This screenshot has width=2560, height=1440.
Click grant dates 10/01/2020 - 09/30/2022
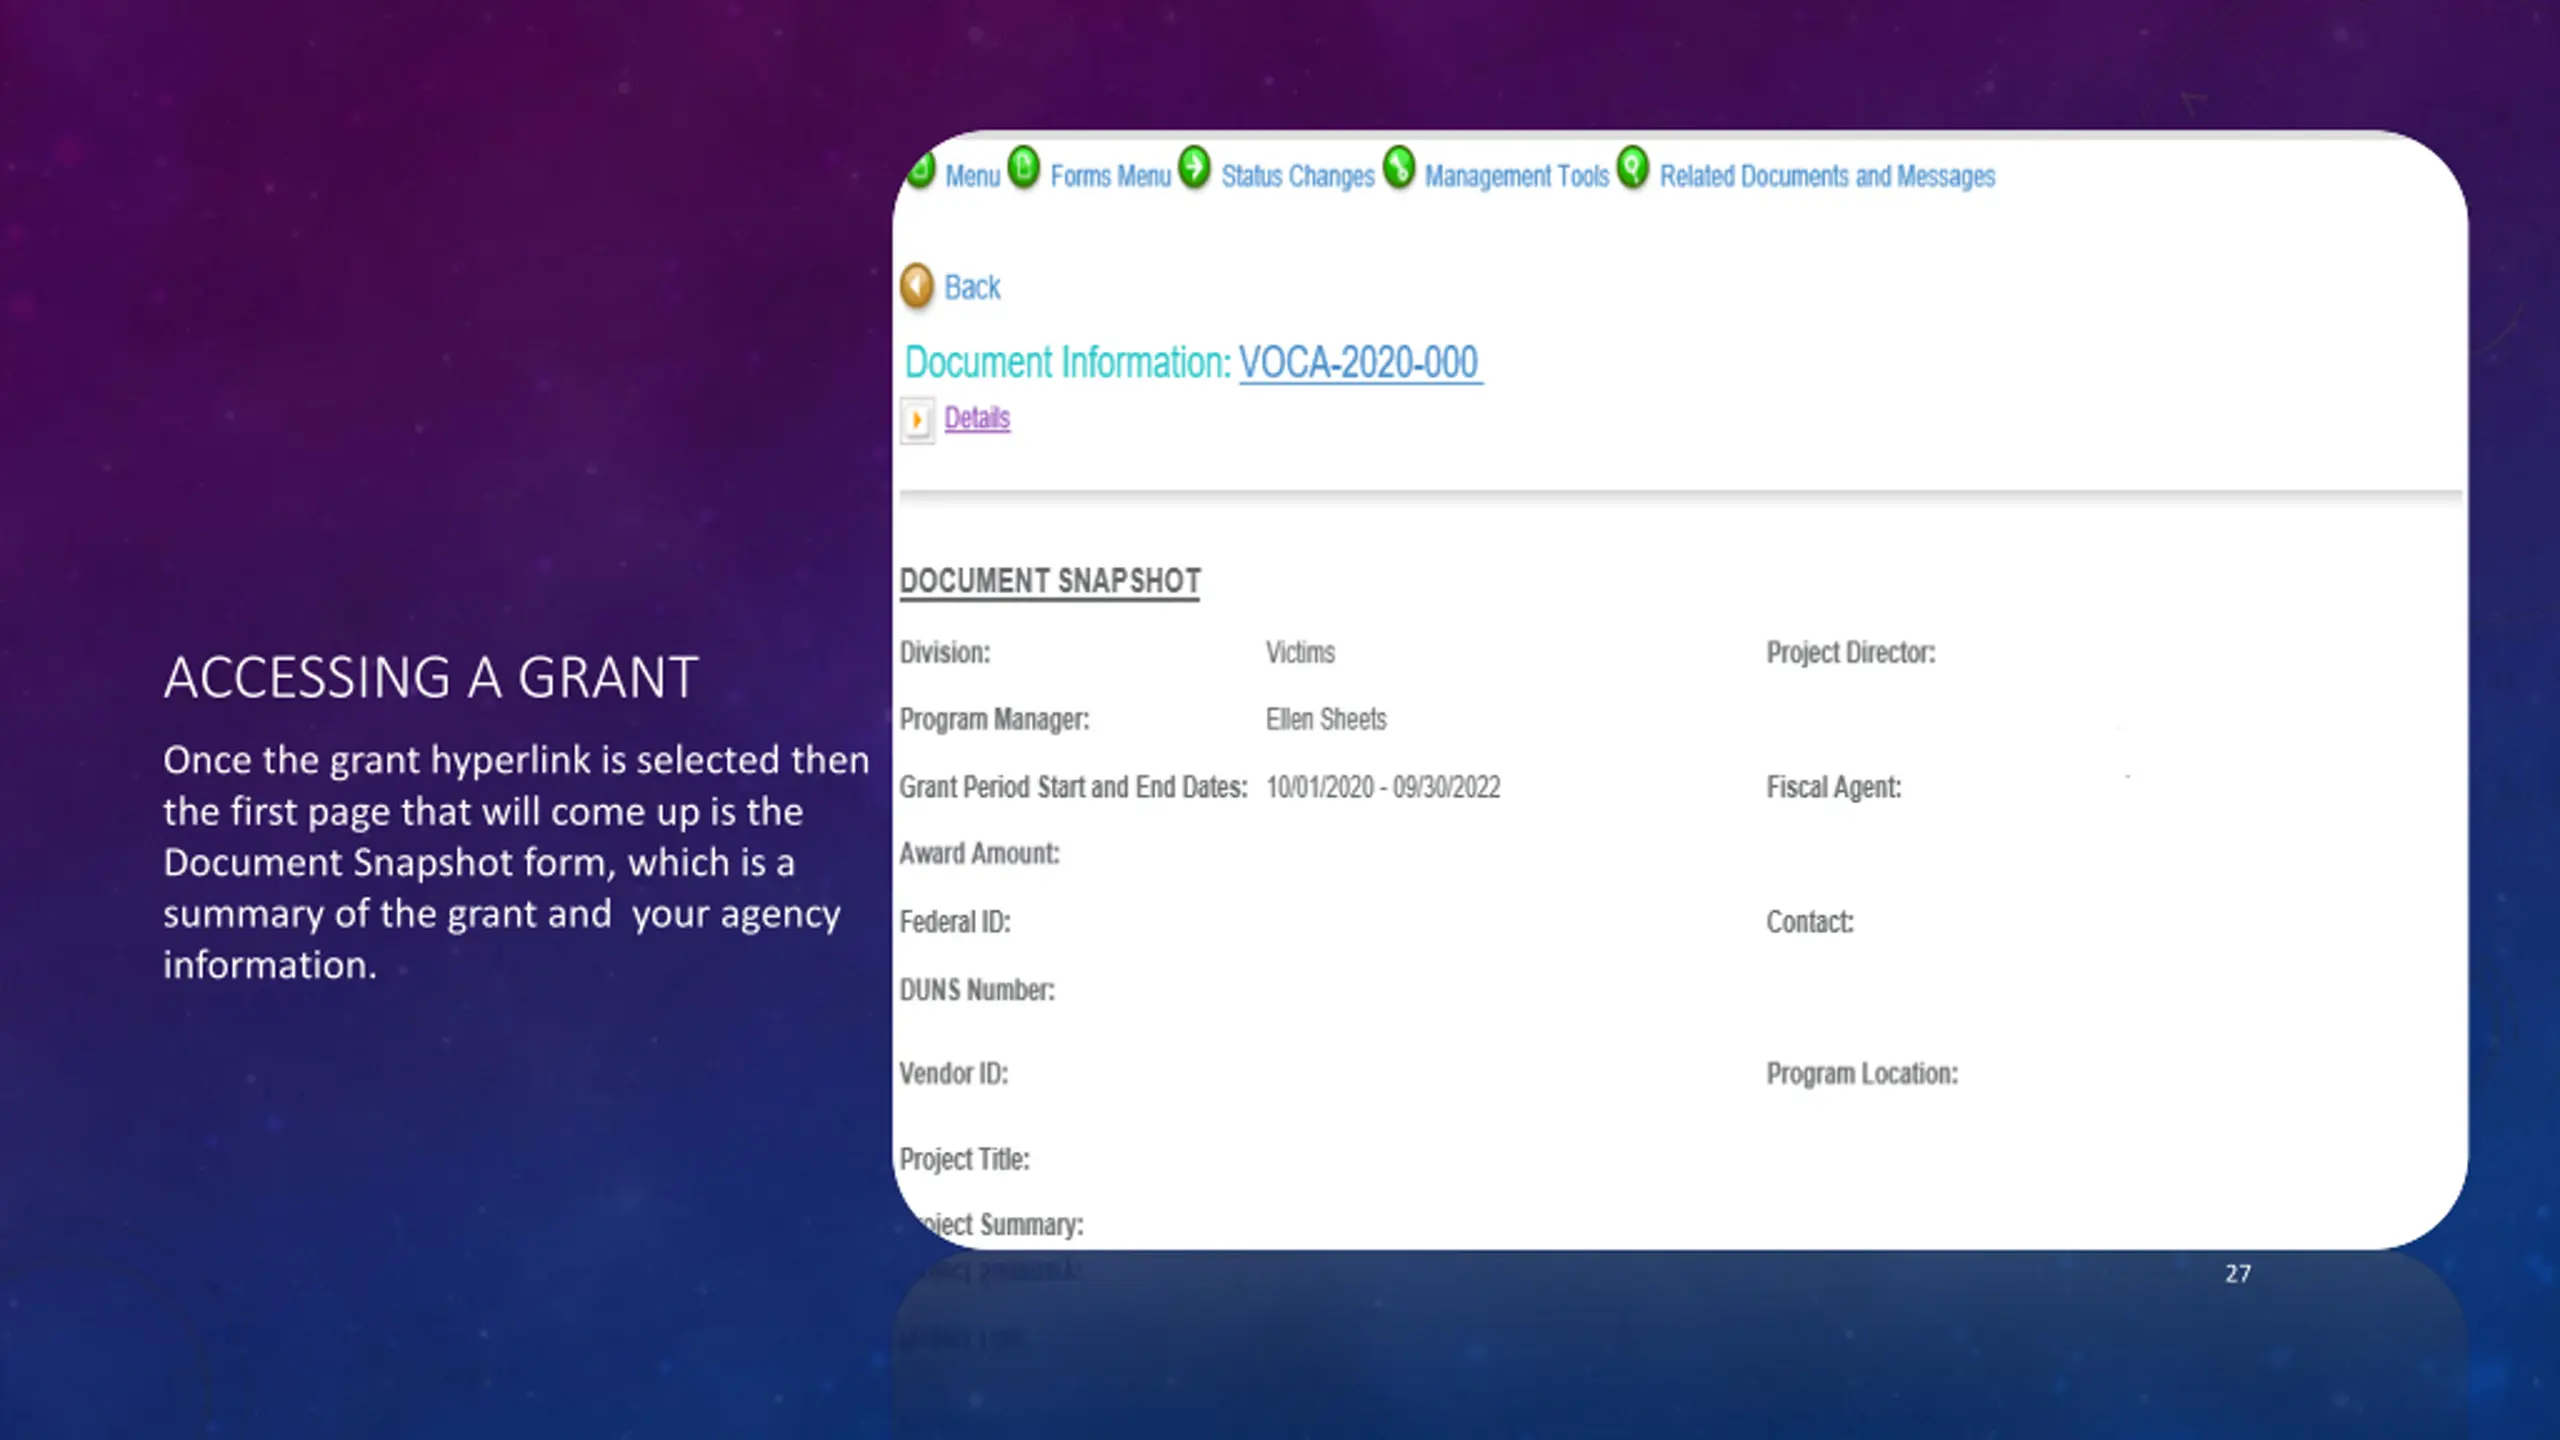coord(1383,787)
